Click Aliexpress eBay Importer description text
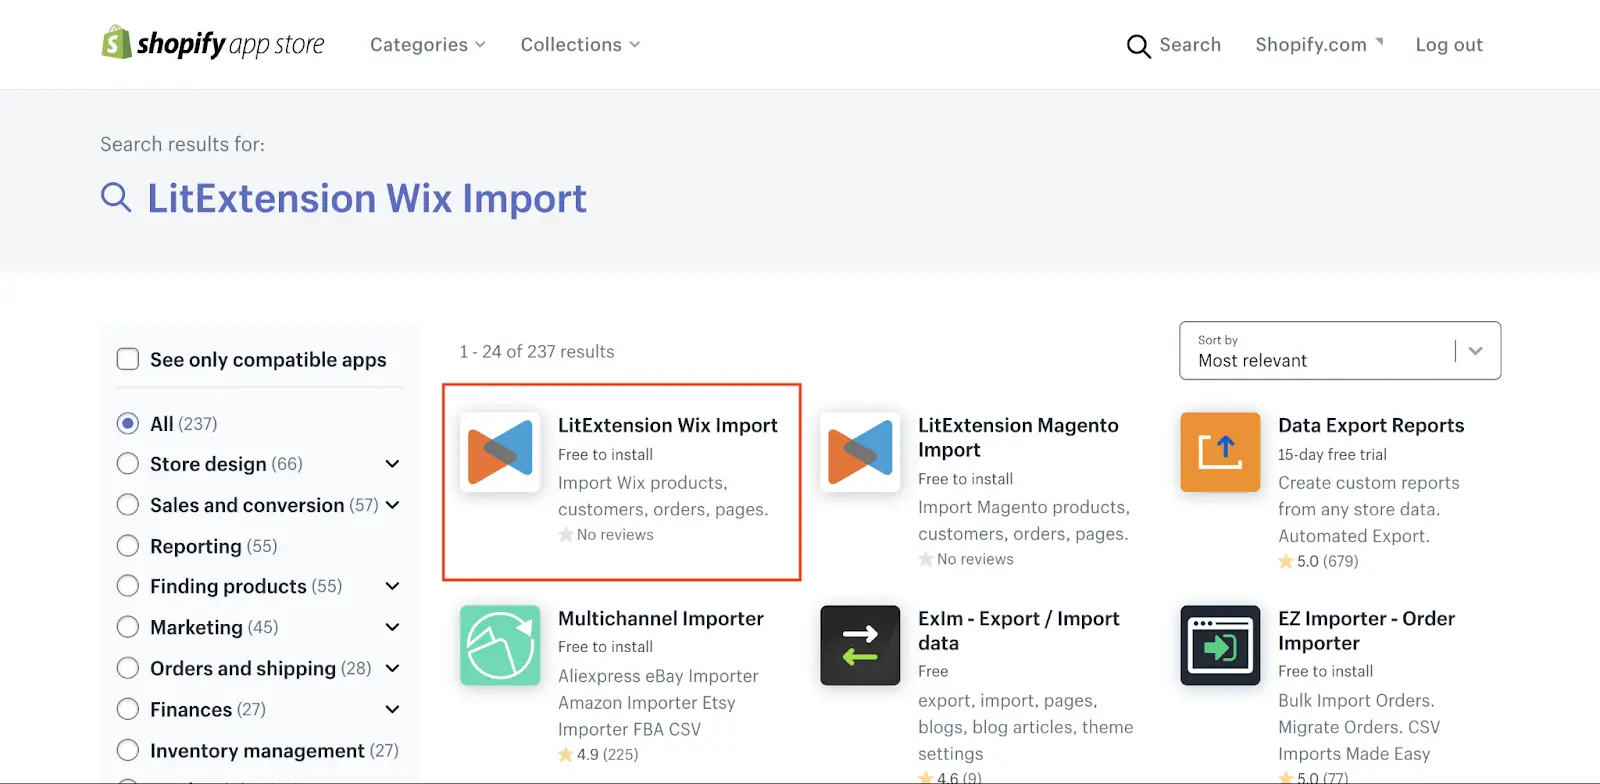The width and height of the screenshot is (1600, 784). [x=658, y=703]
